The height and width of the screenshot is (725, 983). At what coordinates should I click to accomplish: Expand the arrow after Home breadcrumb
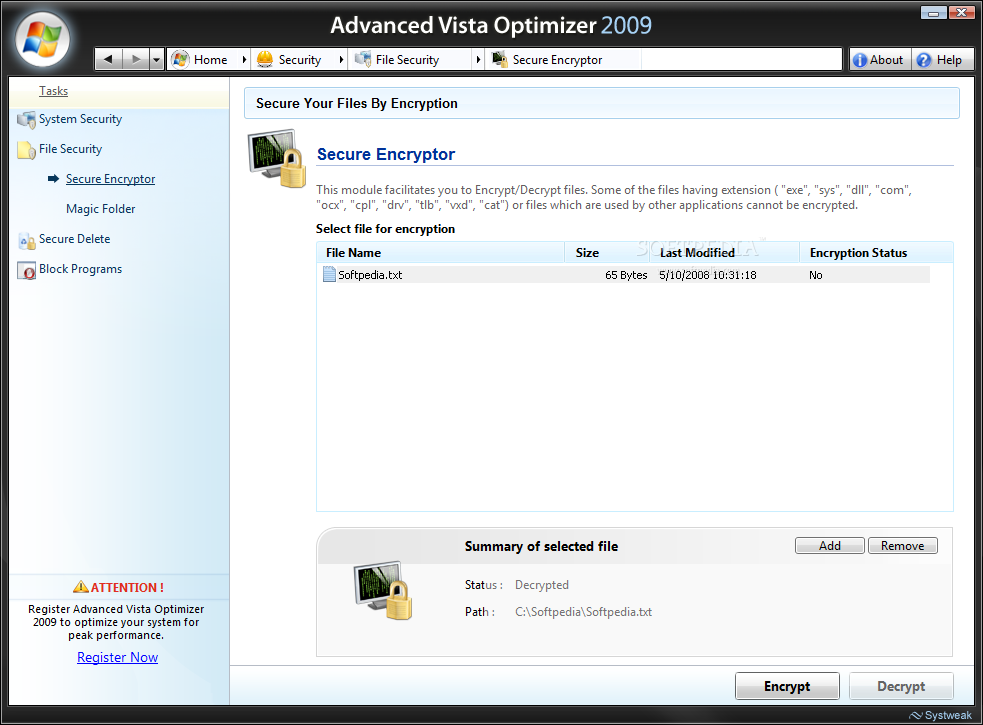[x=244, y=60]
